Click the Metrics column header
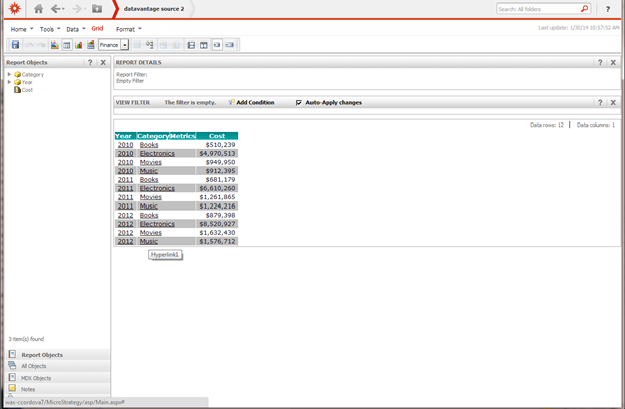The width and height of the screenshot is (625, 409). click(183, 136)
